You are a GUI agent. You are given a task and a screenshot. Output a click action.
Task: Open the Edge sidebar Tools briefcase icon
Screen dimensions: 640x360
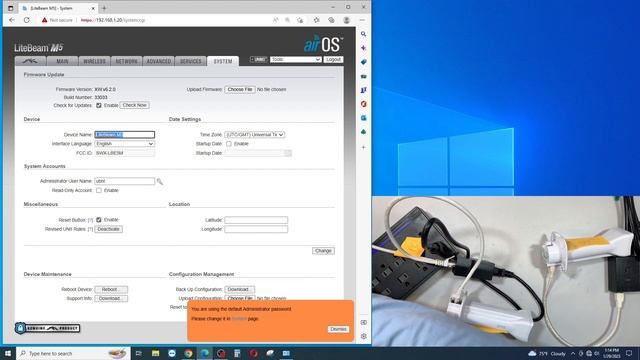coord(363,76)
